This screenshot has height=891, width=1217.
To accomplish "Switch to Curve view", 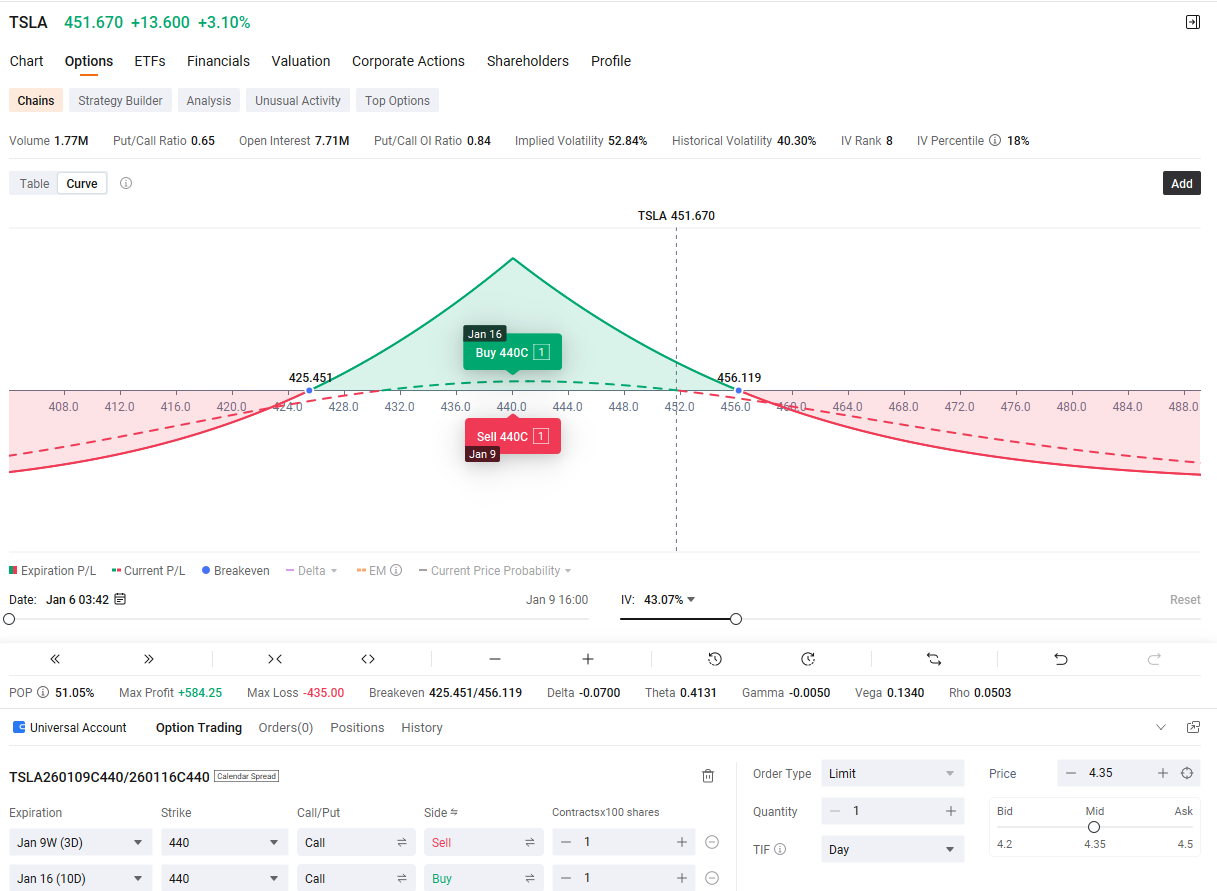I will (82, 184).
